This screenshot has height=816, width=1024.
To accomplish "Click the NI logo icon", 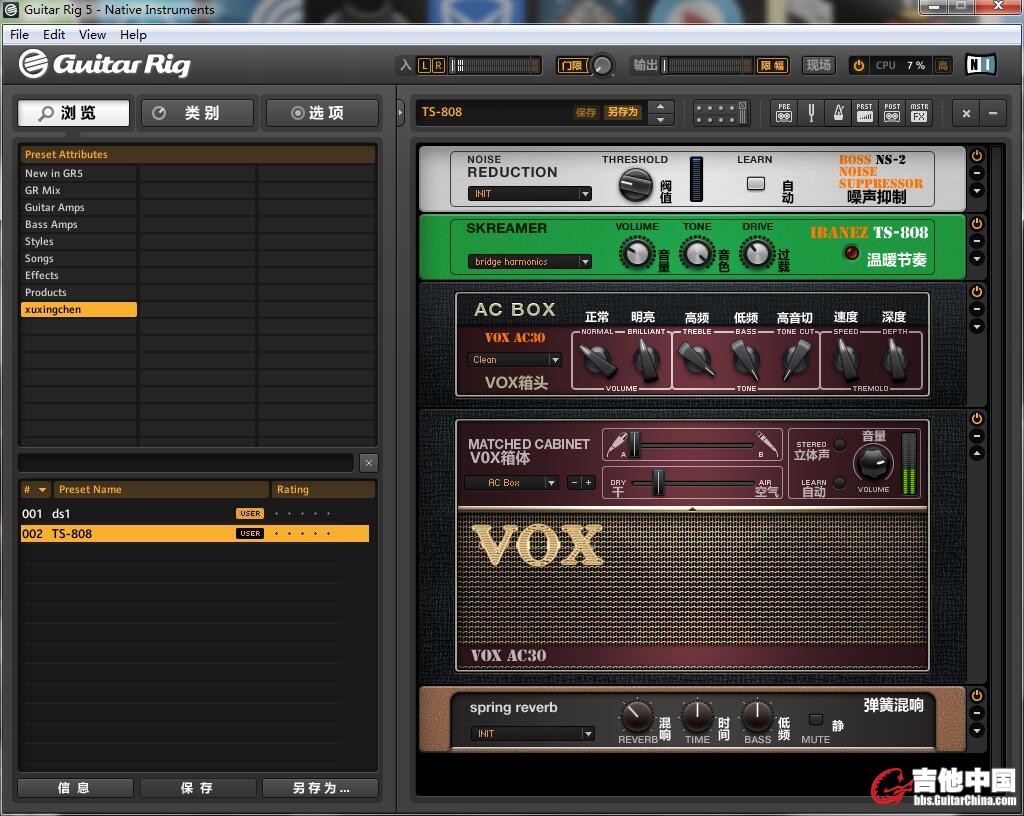I will [981, 65].
